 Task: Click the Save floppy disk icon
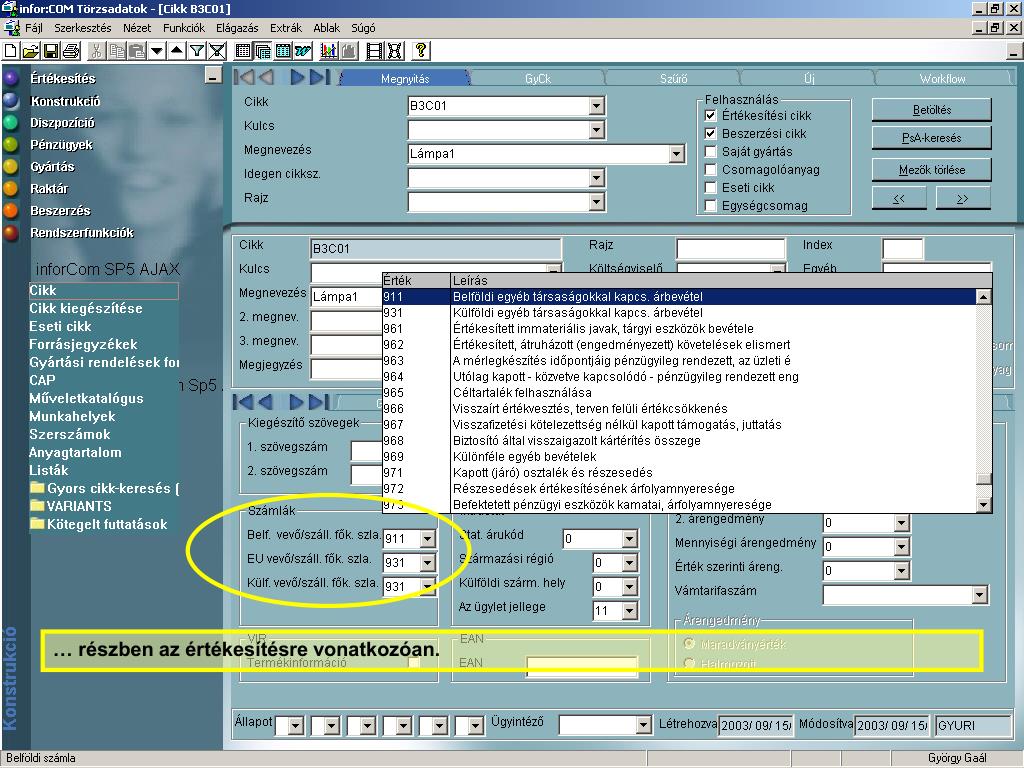[x=50, y=51]
